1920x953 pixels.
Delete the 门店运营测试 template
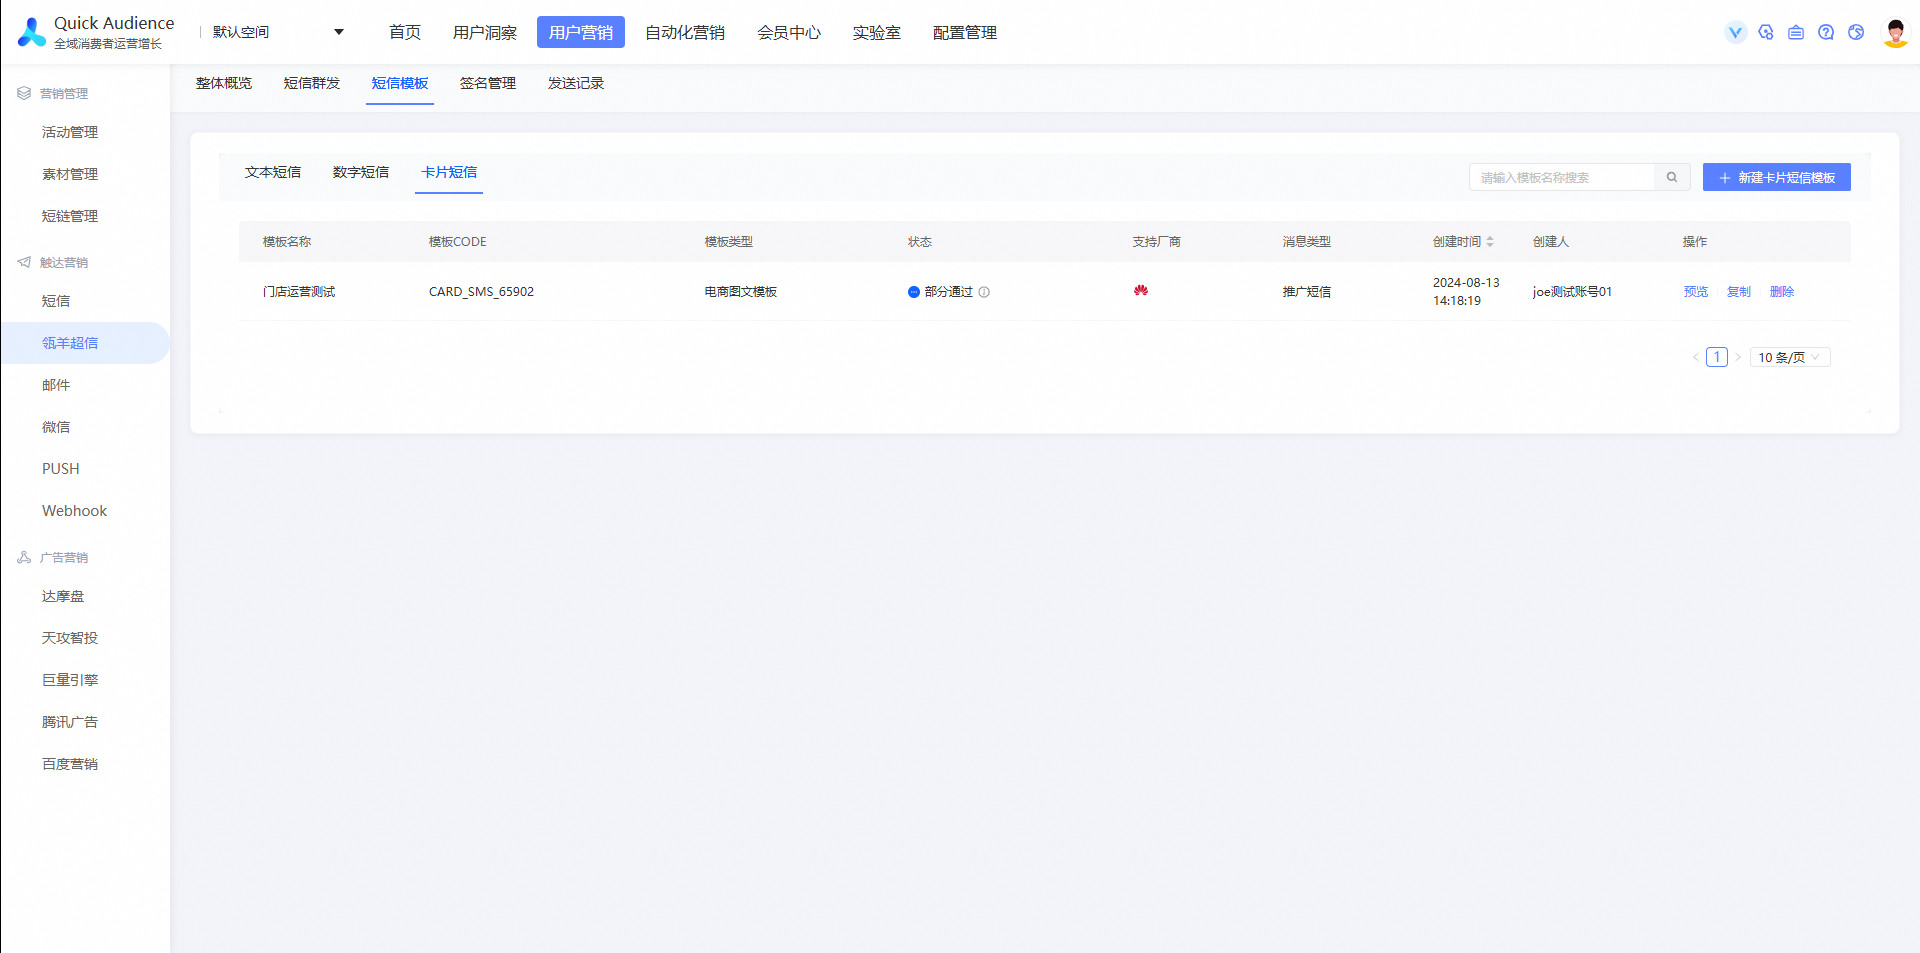coord(1782,292)
